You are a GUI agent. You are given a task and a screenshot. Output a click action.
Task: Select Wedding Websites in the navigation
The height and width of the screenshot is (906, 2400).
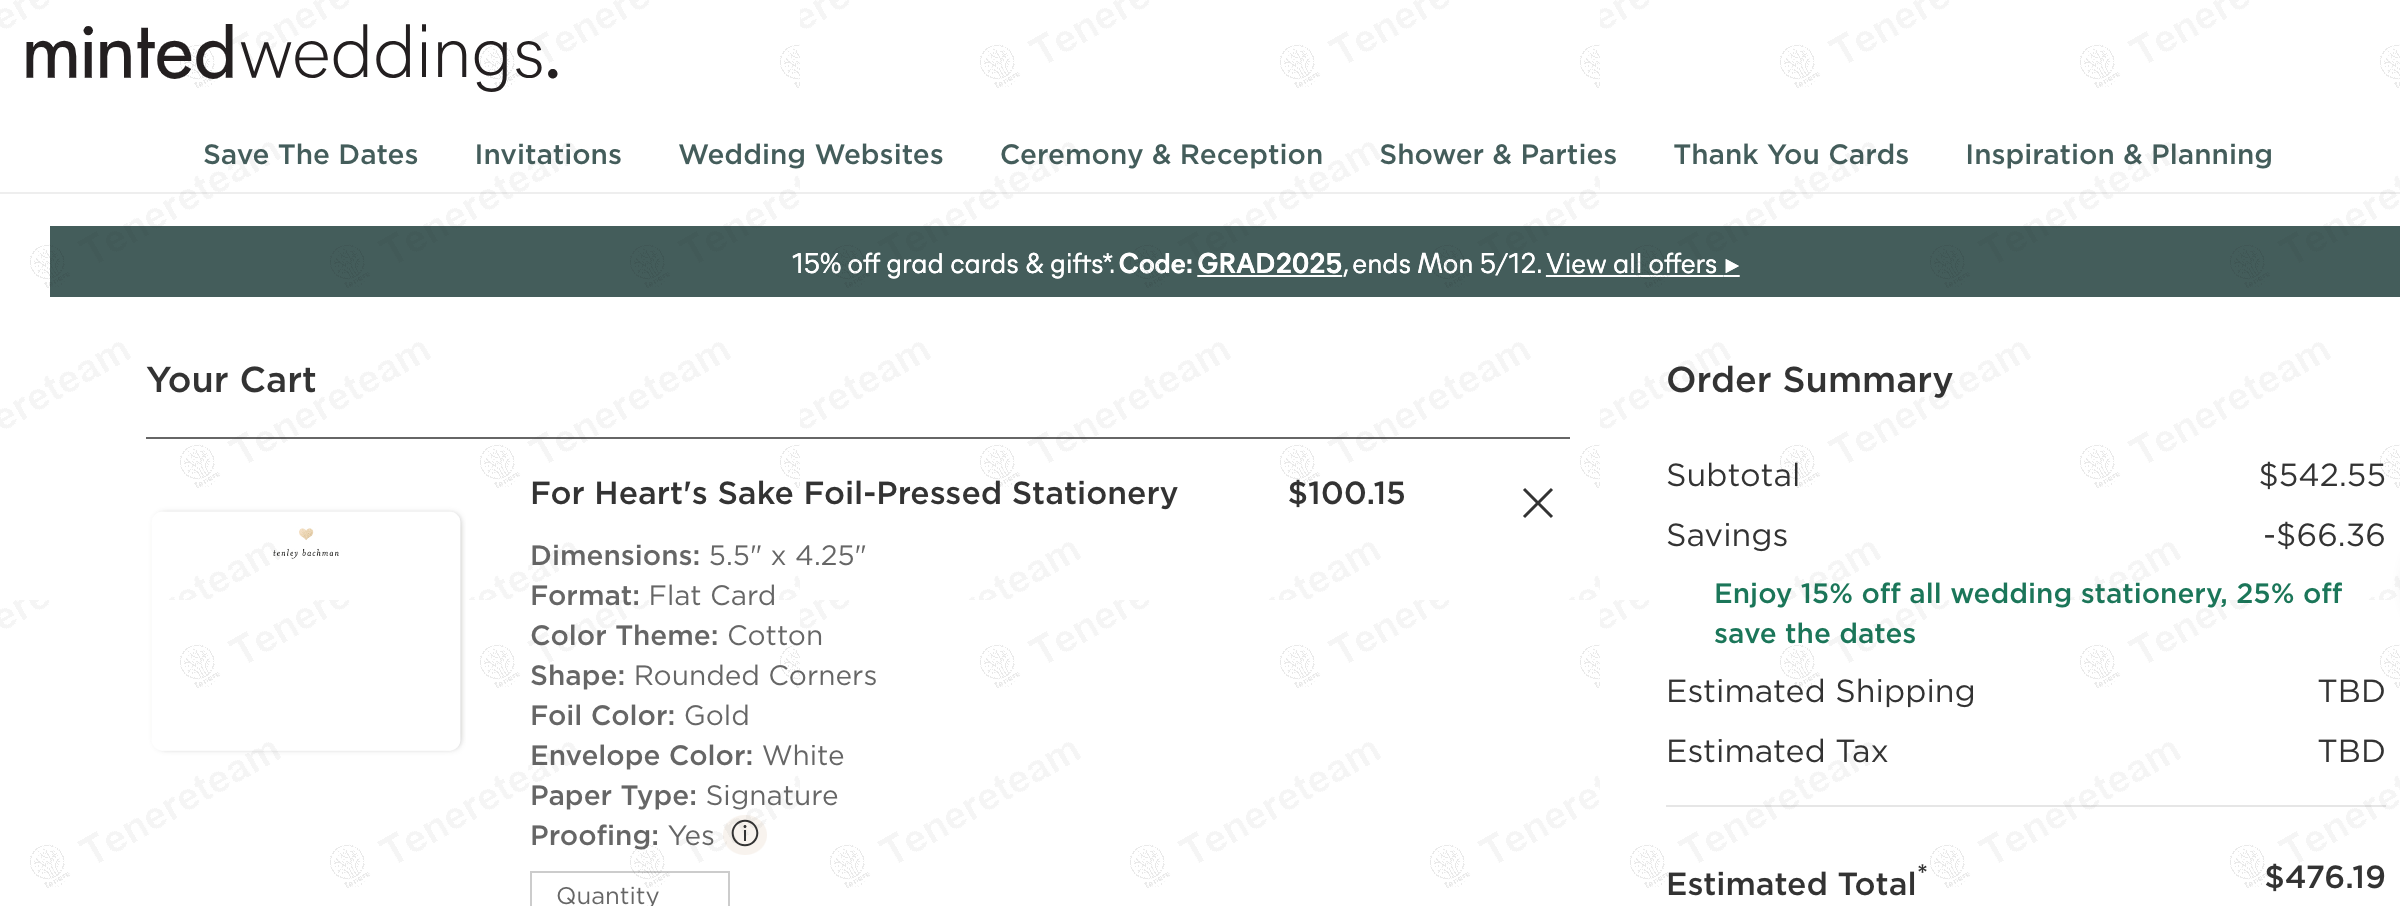(x=810, y=155)
